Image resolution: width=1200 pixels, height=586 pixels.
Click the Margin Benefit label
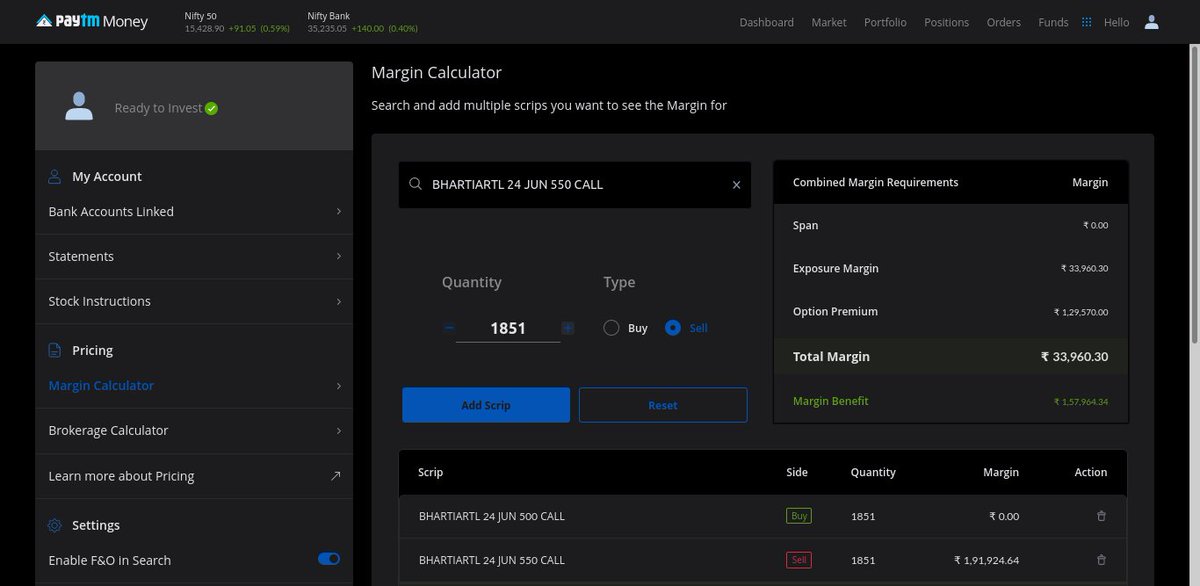click(830, 401)
